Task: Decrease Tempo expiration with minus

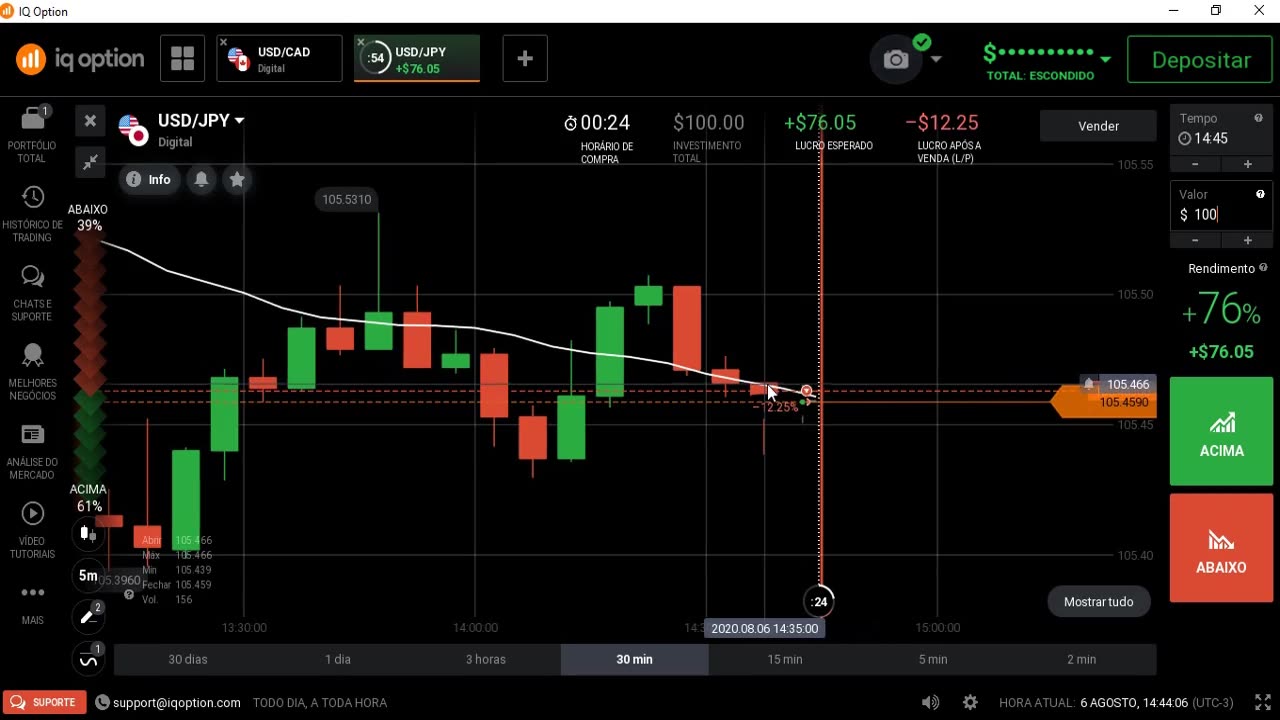Action: coord(1195,164)
